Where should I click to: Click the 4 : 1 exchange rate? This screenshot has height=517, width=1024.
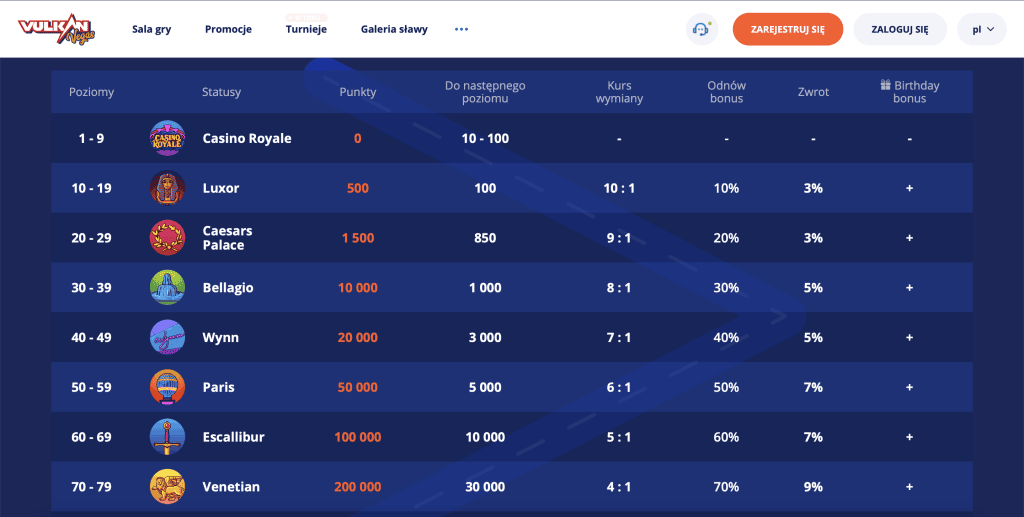coord(619,486)
